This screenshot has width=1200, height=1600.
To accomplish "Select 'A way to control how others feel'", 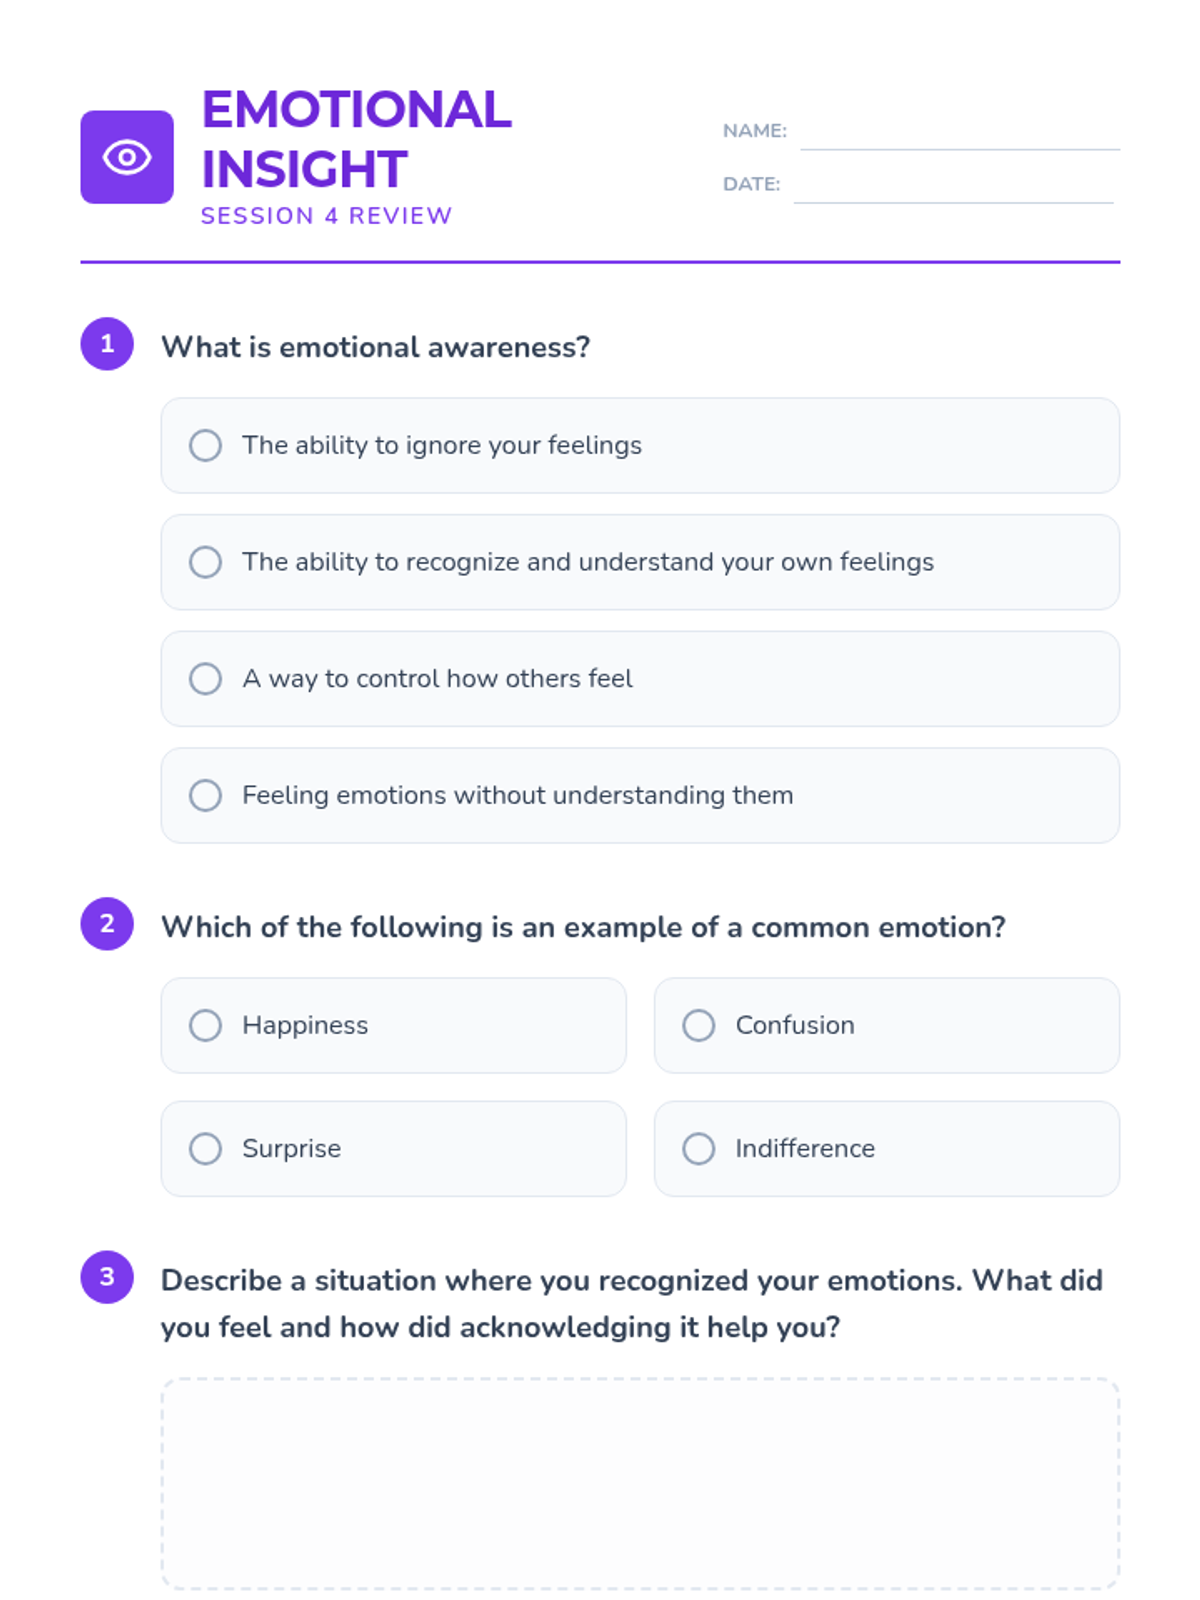I will click(206, 679).
